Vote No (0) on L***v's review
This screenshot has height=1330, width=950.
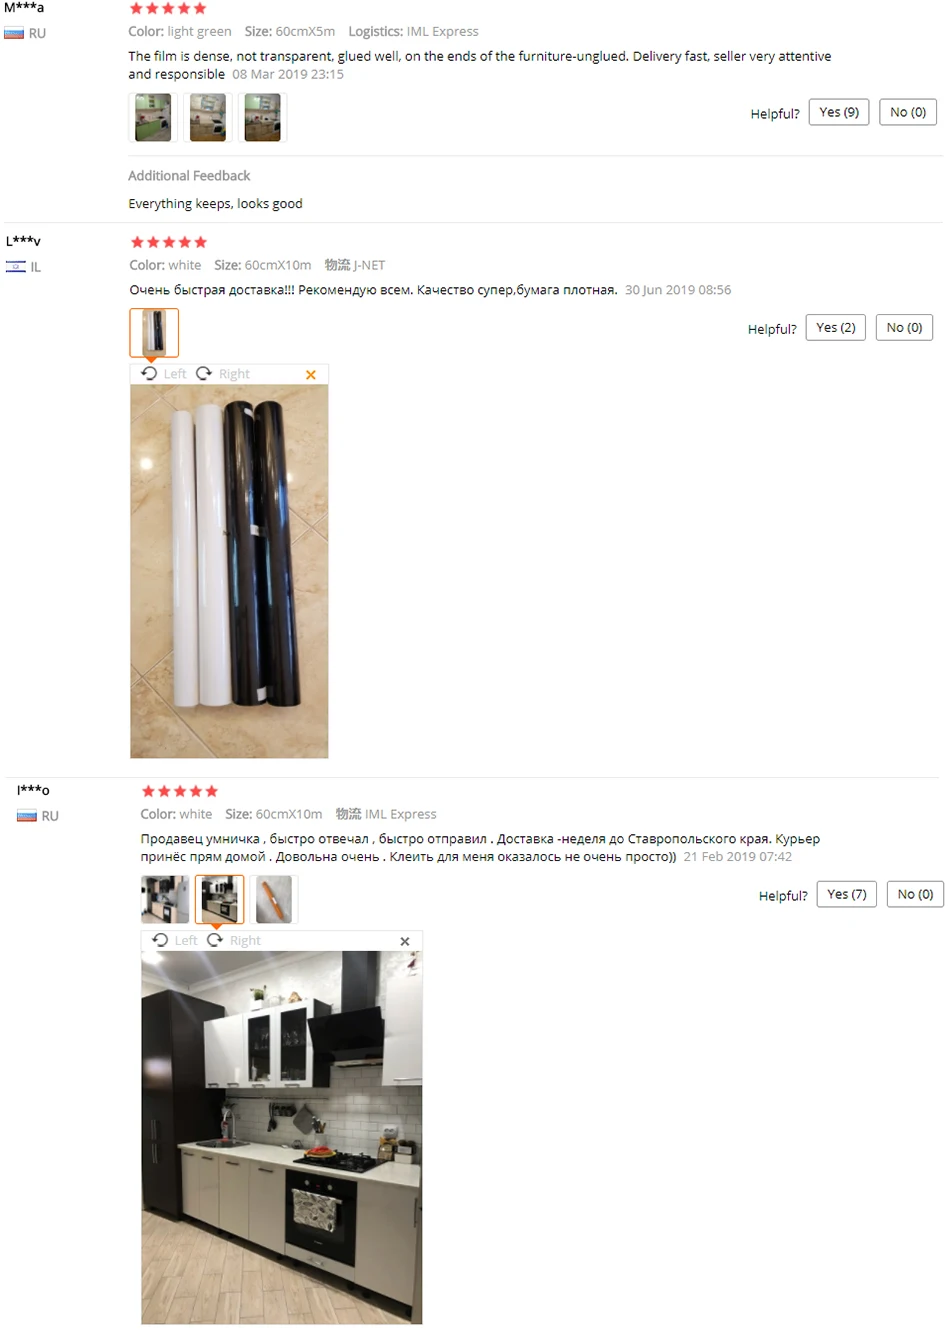905,327
